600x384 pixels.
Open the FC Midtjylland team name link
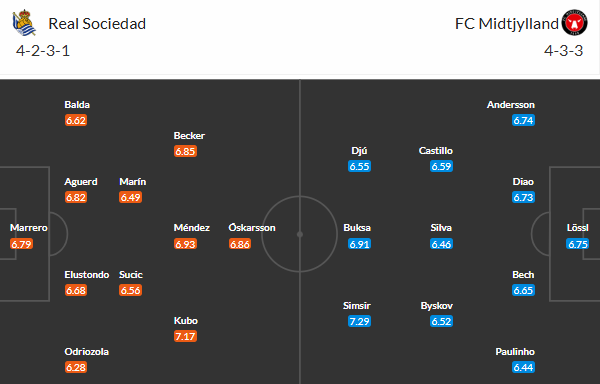point(507,24)
